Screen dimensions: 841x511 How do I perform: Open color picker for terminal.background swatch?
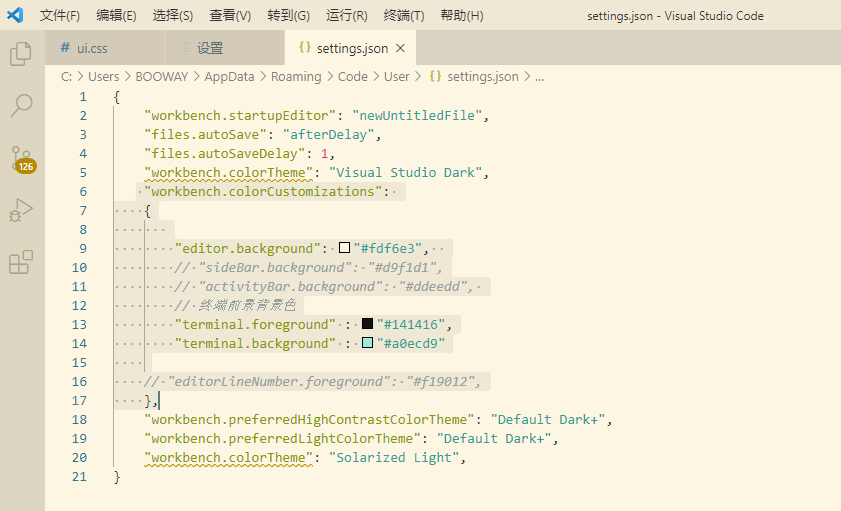pyautogui.click(x=367, y=343)
